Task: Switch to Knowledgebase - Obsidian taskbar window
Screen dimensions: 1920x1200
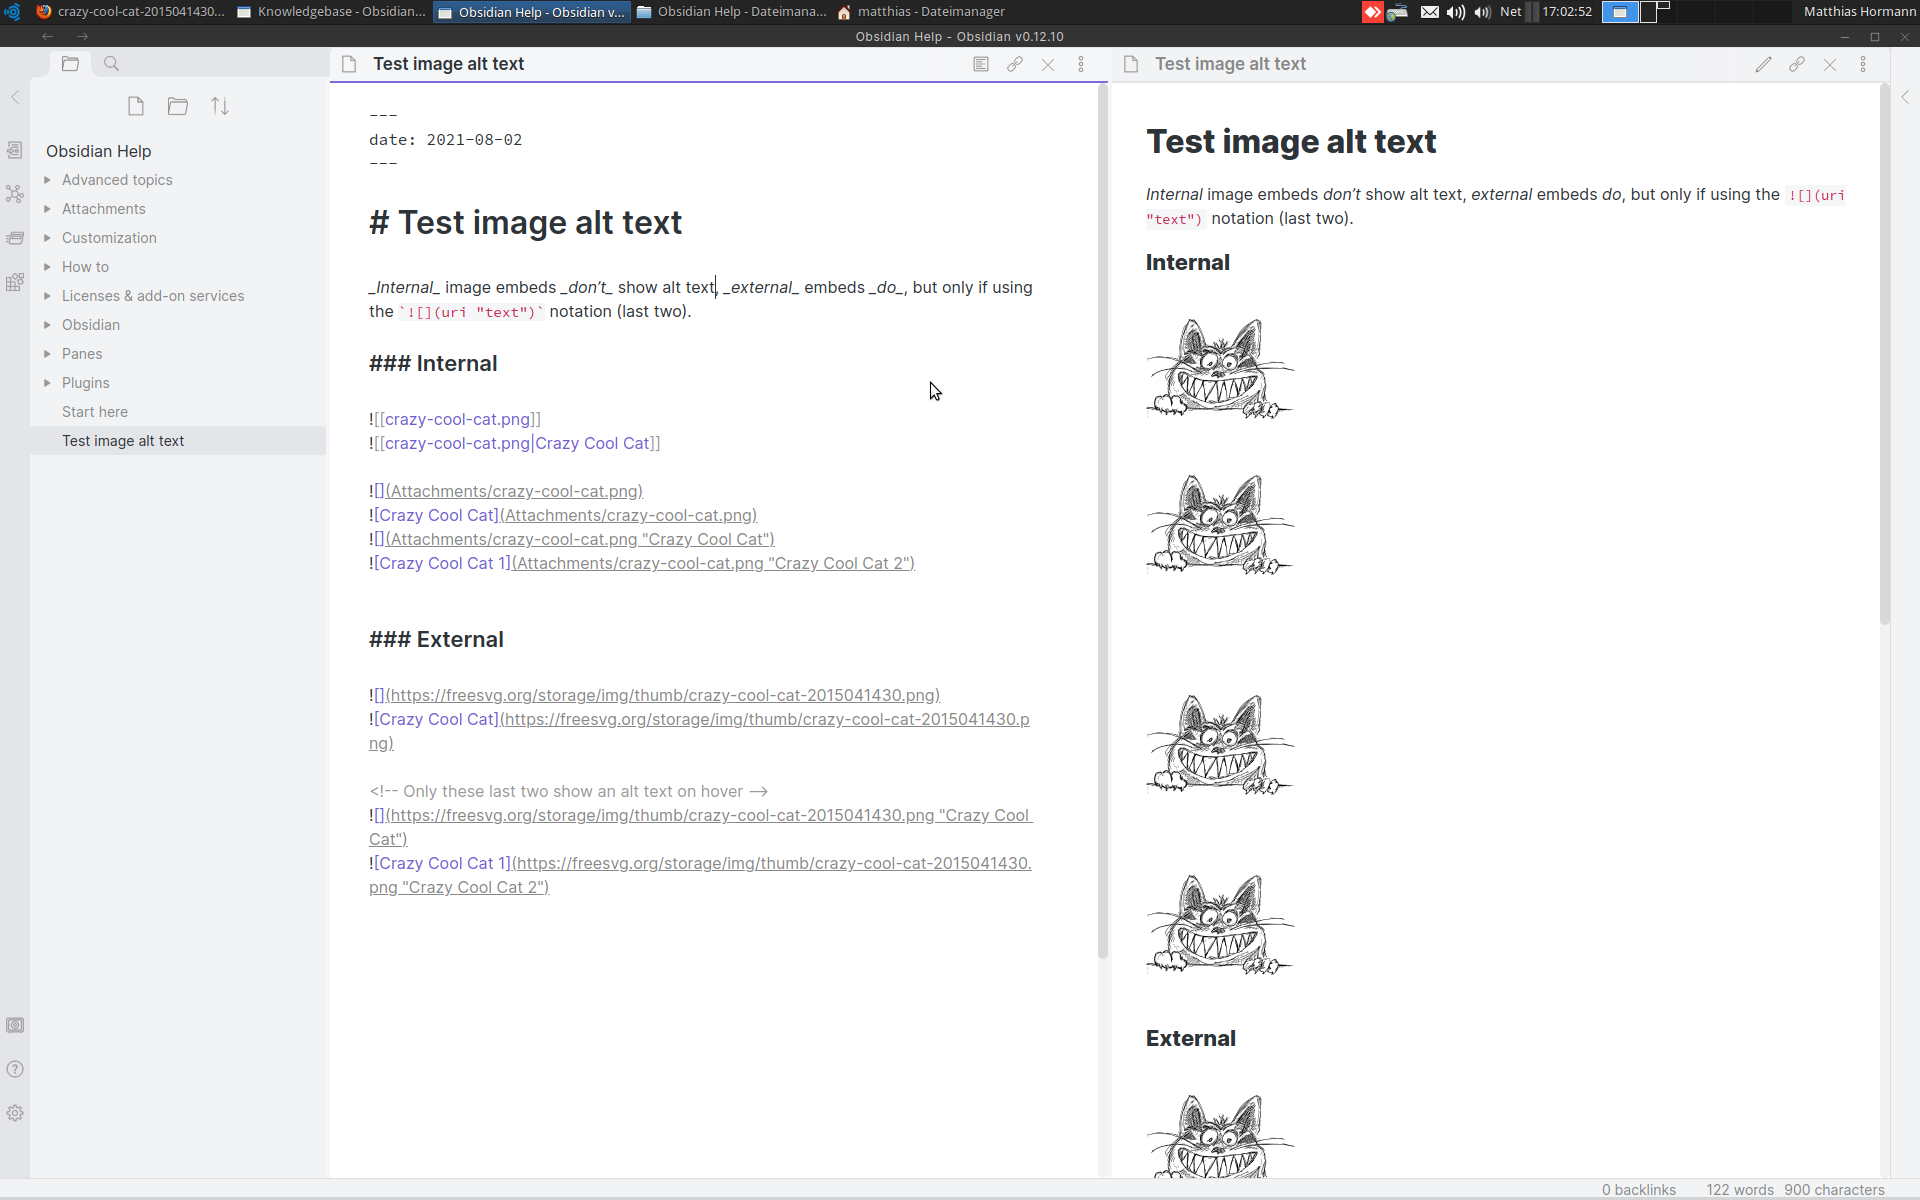Action: pos(331,12)
